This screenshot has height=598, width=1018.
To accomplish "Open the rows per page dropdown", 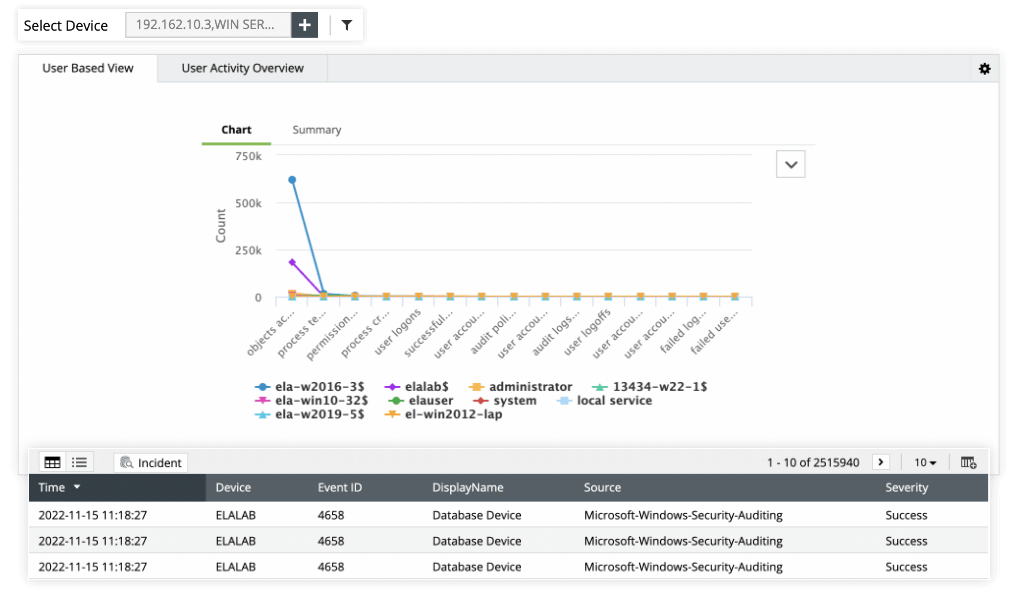I will [925, 462].
